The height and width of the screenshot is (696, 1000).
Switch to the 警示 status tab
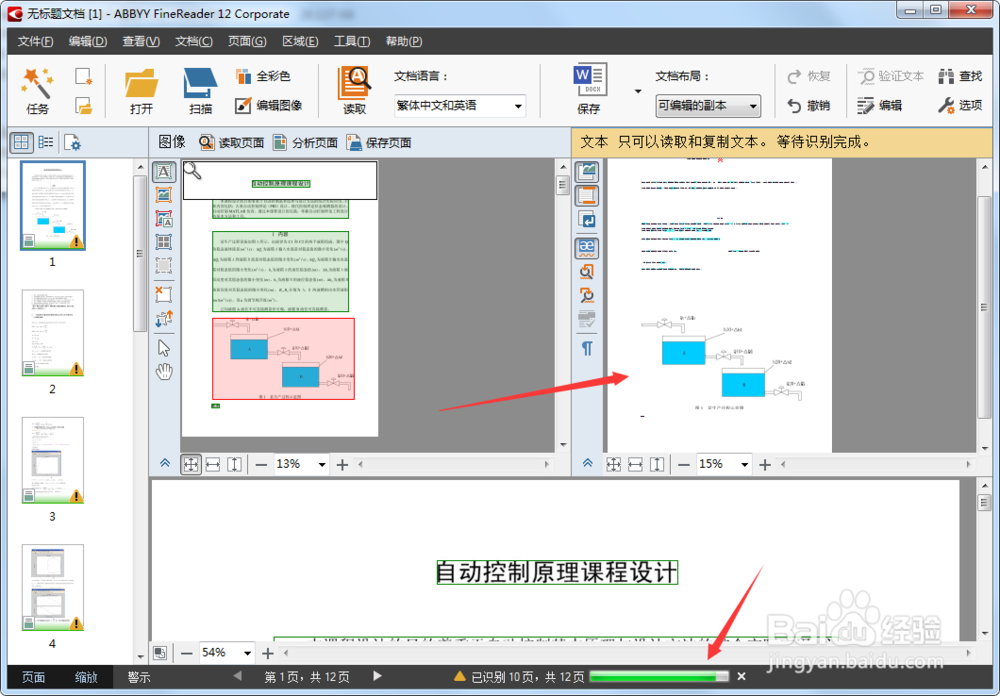point(138,677)
